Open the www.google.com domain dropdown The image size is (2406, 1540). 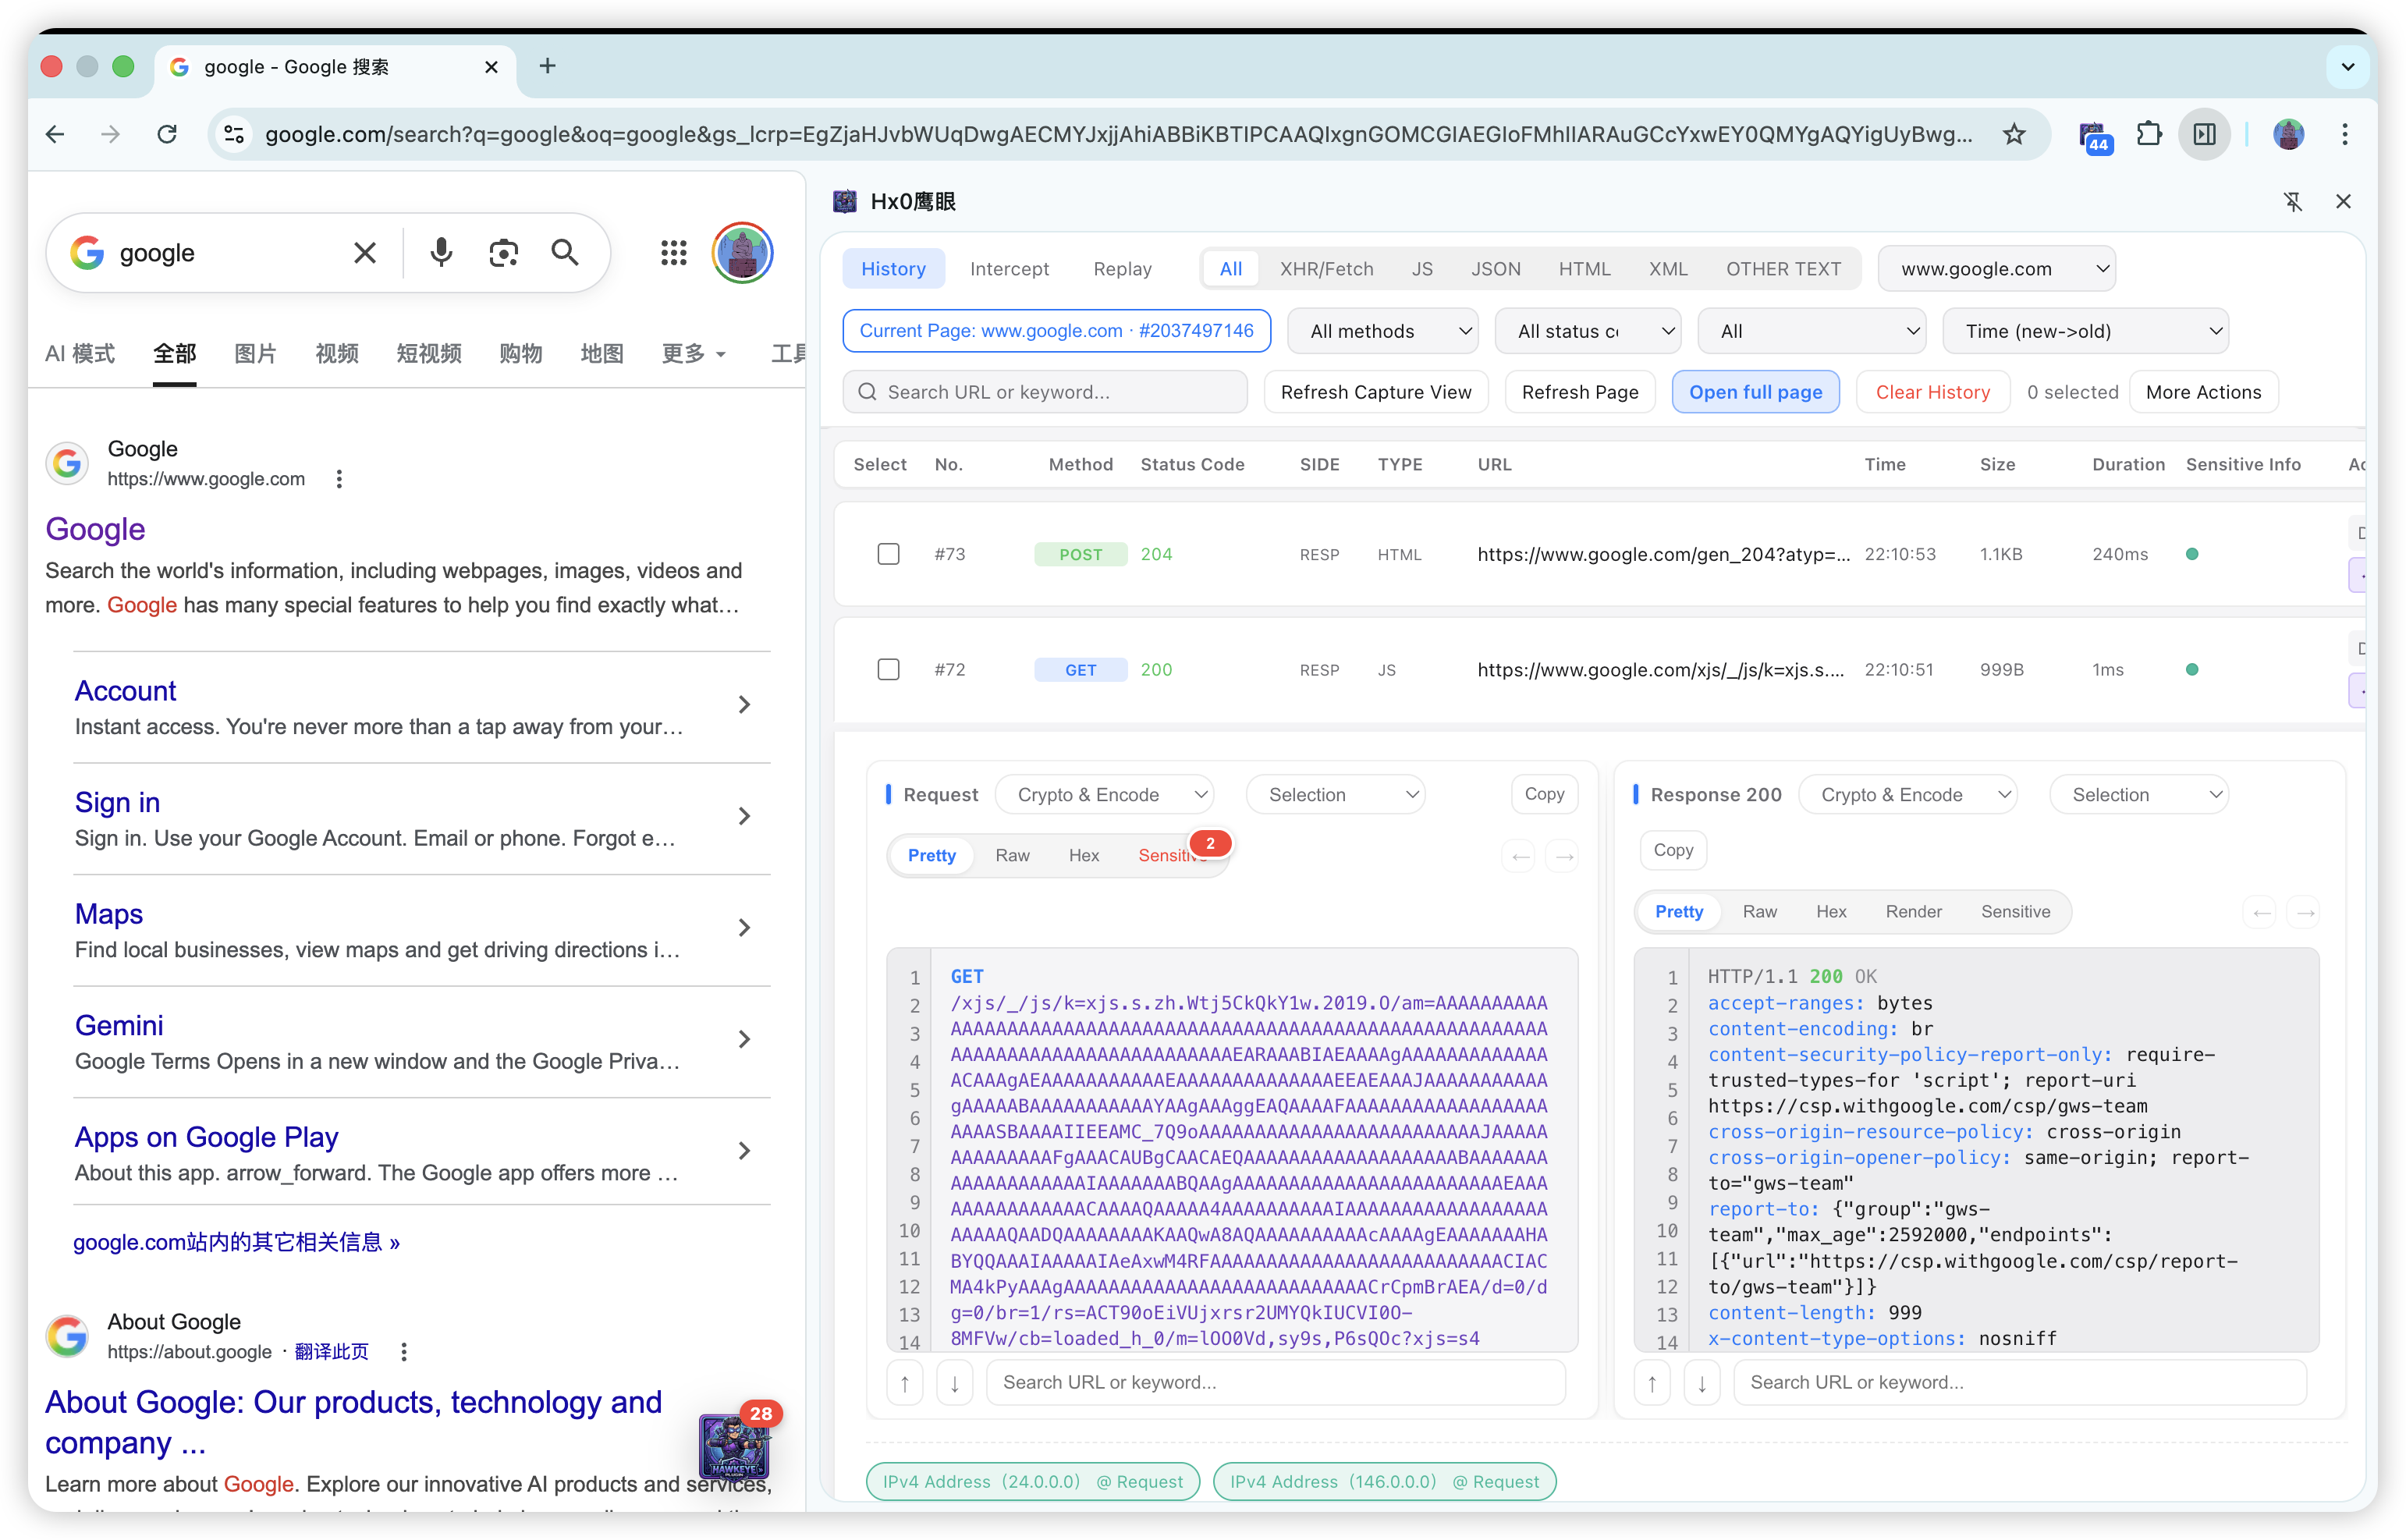point(1997,269)
